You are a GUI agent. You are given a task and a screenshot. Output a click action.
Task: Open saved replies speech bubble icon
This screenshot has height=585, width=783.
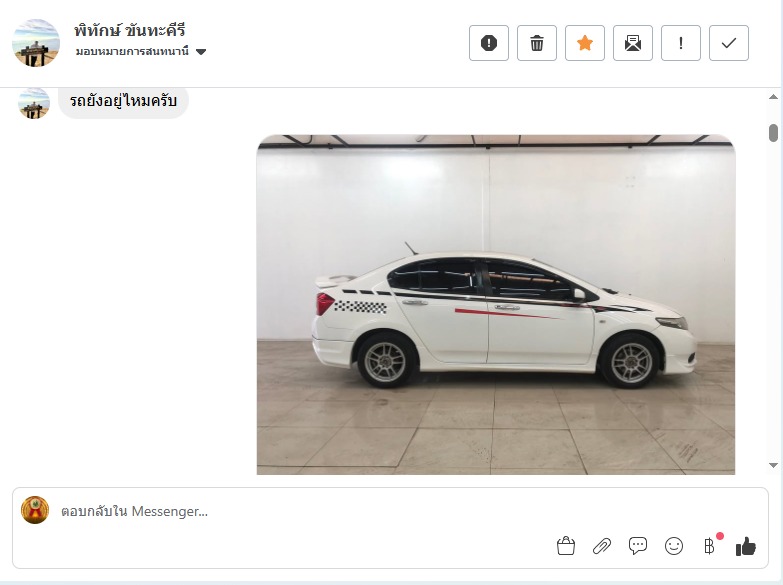tap(638, 546)
